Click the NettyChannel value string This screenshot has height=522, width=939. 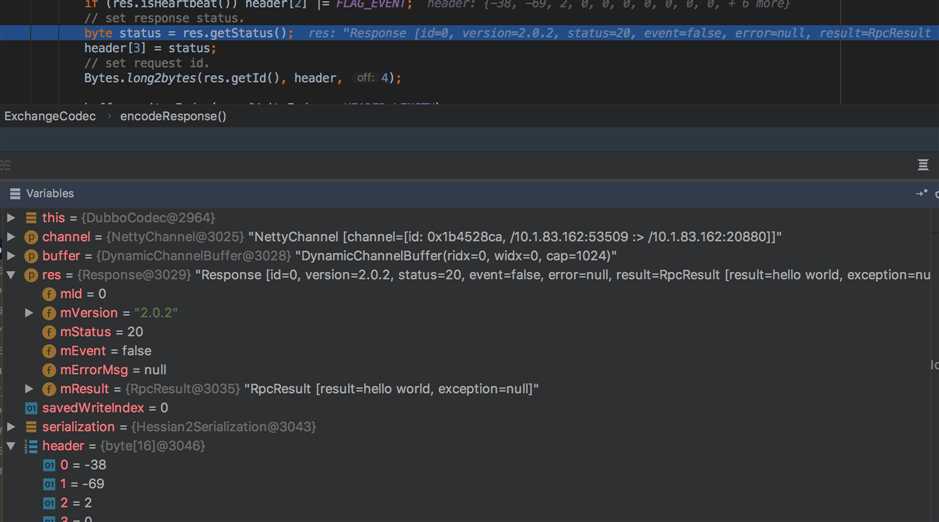(x=514, y=237)
